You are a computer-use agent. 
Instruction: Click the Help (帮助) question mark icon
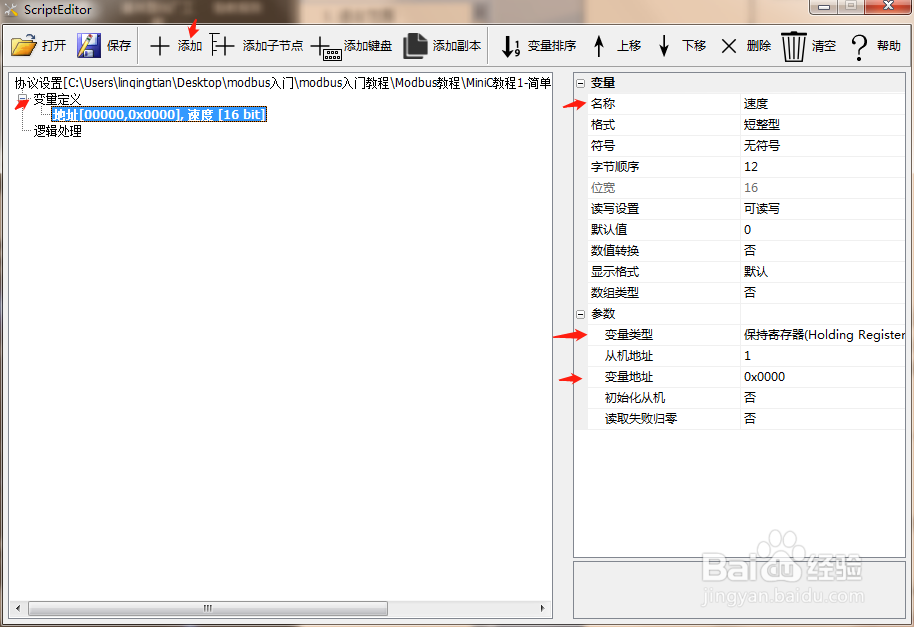tap(859, 47)
